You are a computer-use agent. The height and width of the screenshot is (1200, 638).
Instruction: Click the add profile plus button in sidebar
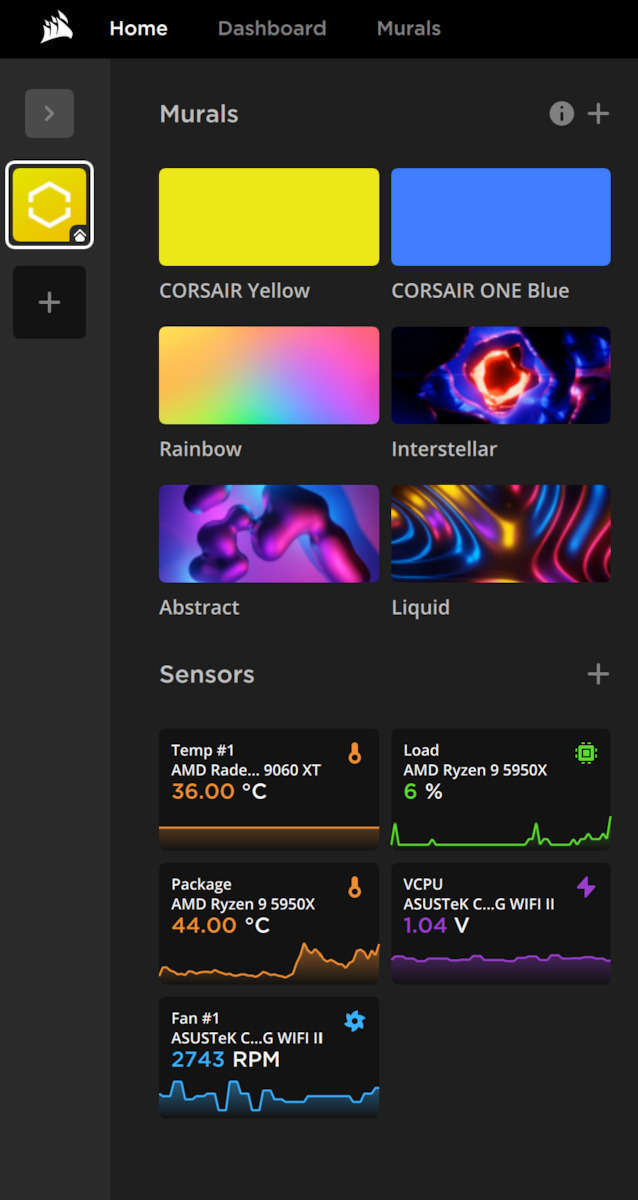(x=49, y=302)
